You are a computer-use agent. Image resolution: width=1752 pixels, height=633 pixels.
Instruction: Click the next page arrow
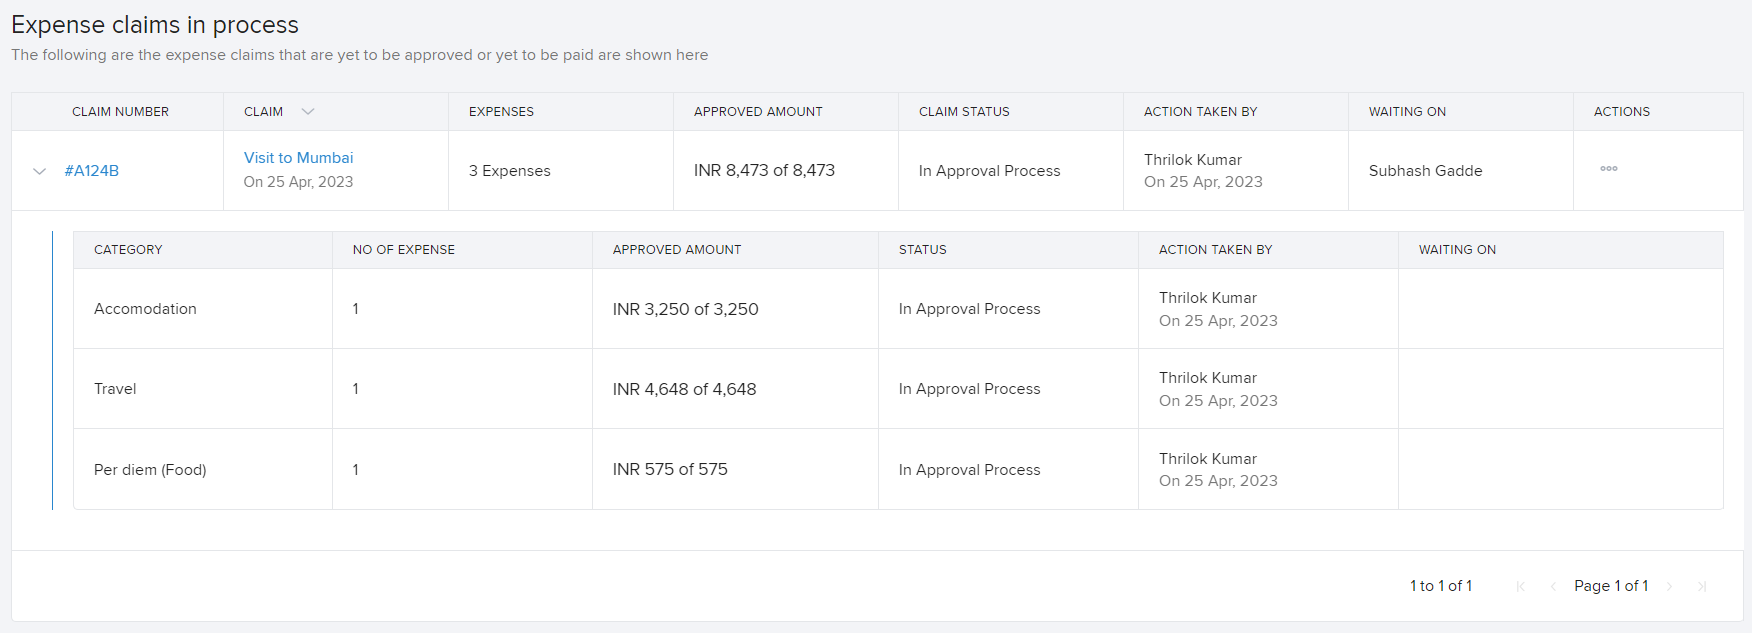[1669, 586]
